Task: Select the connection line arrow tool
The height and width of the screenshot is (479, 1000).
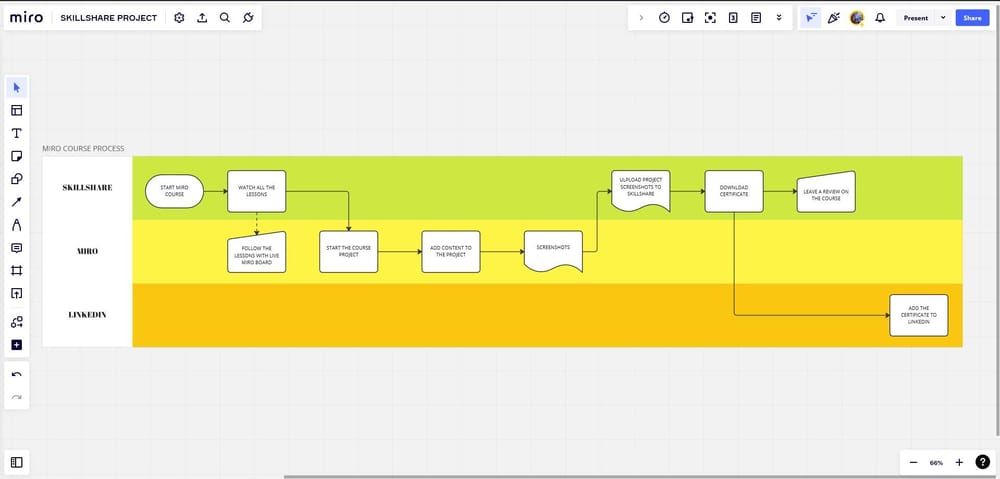Action: click(x=17, y=202)
